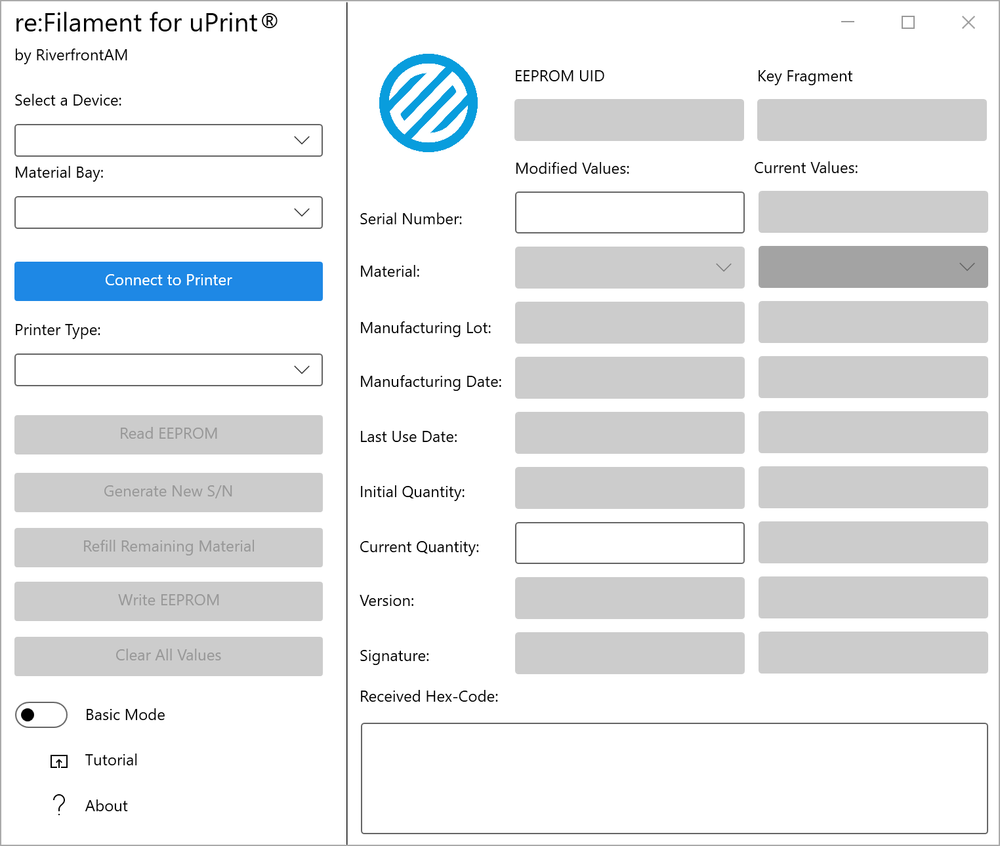Click inside the Received Hex-Code text box

(x=674, y=778)
